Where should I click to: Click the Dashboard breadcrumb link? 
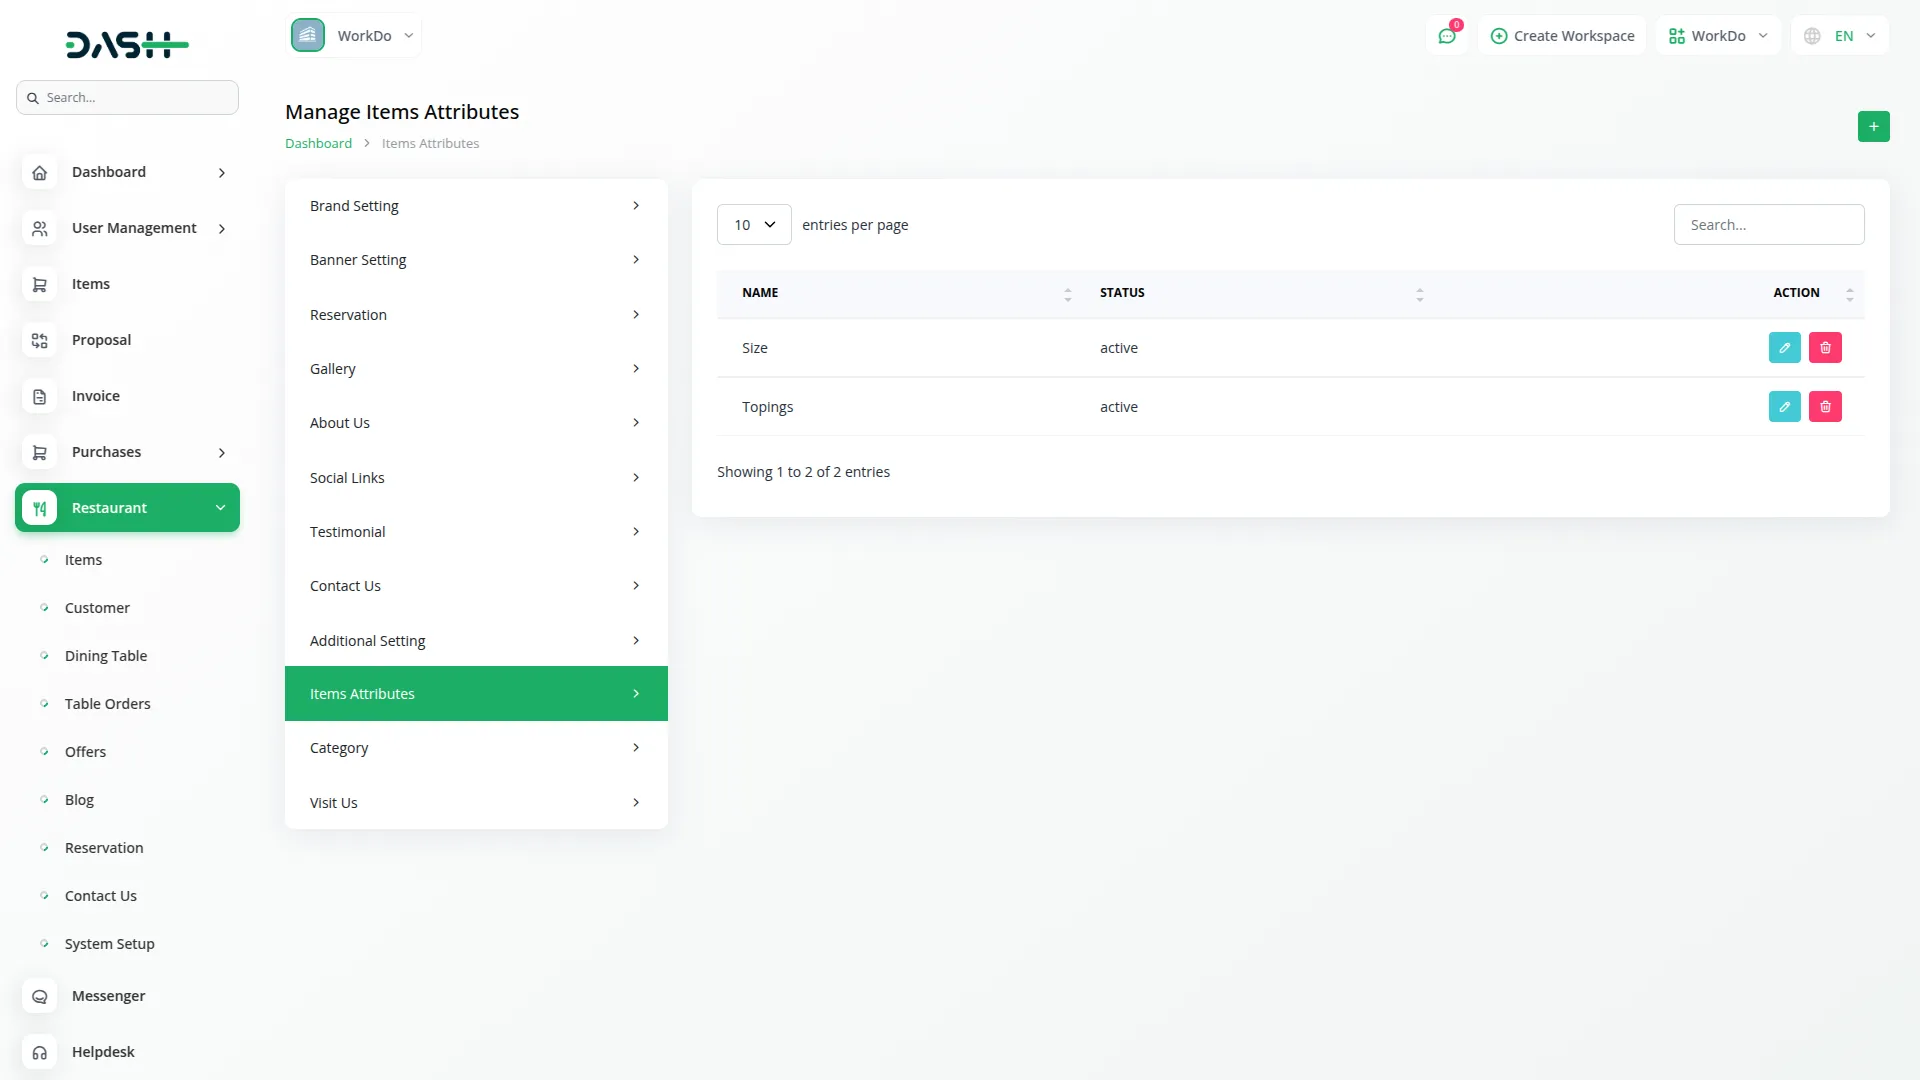[x=318, y=143]
